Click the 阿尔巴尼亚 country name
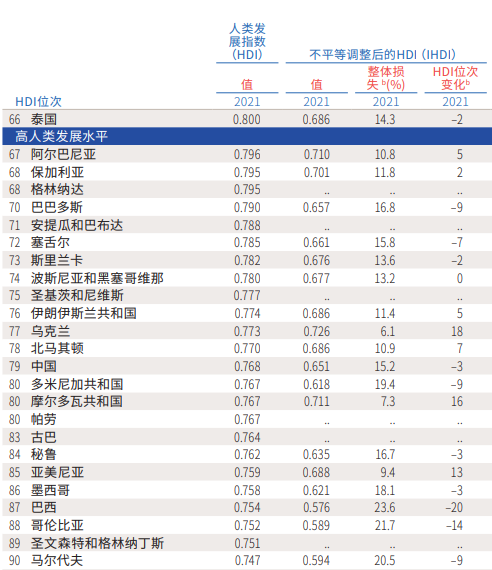 (x=63, y=154)
